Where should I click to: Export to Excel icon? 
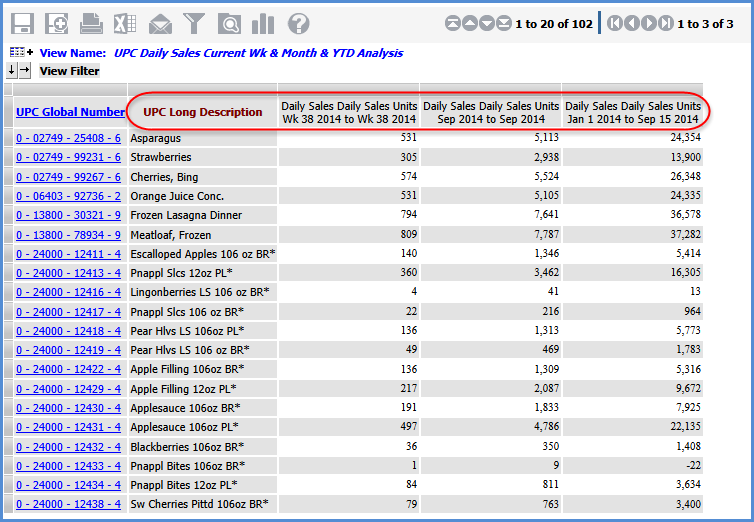pos(125,24)
